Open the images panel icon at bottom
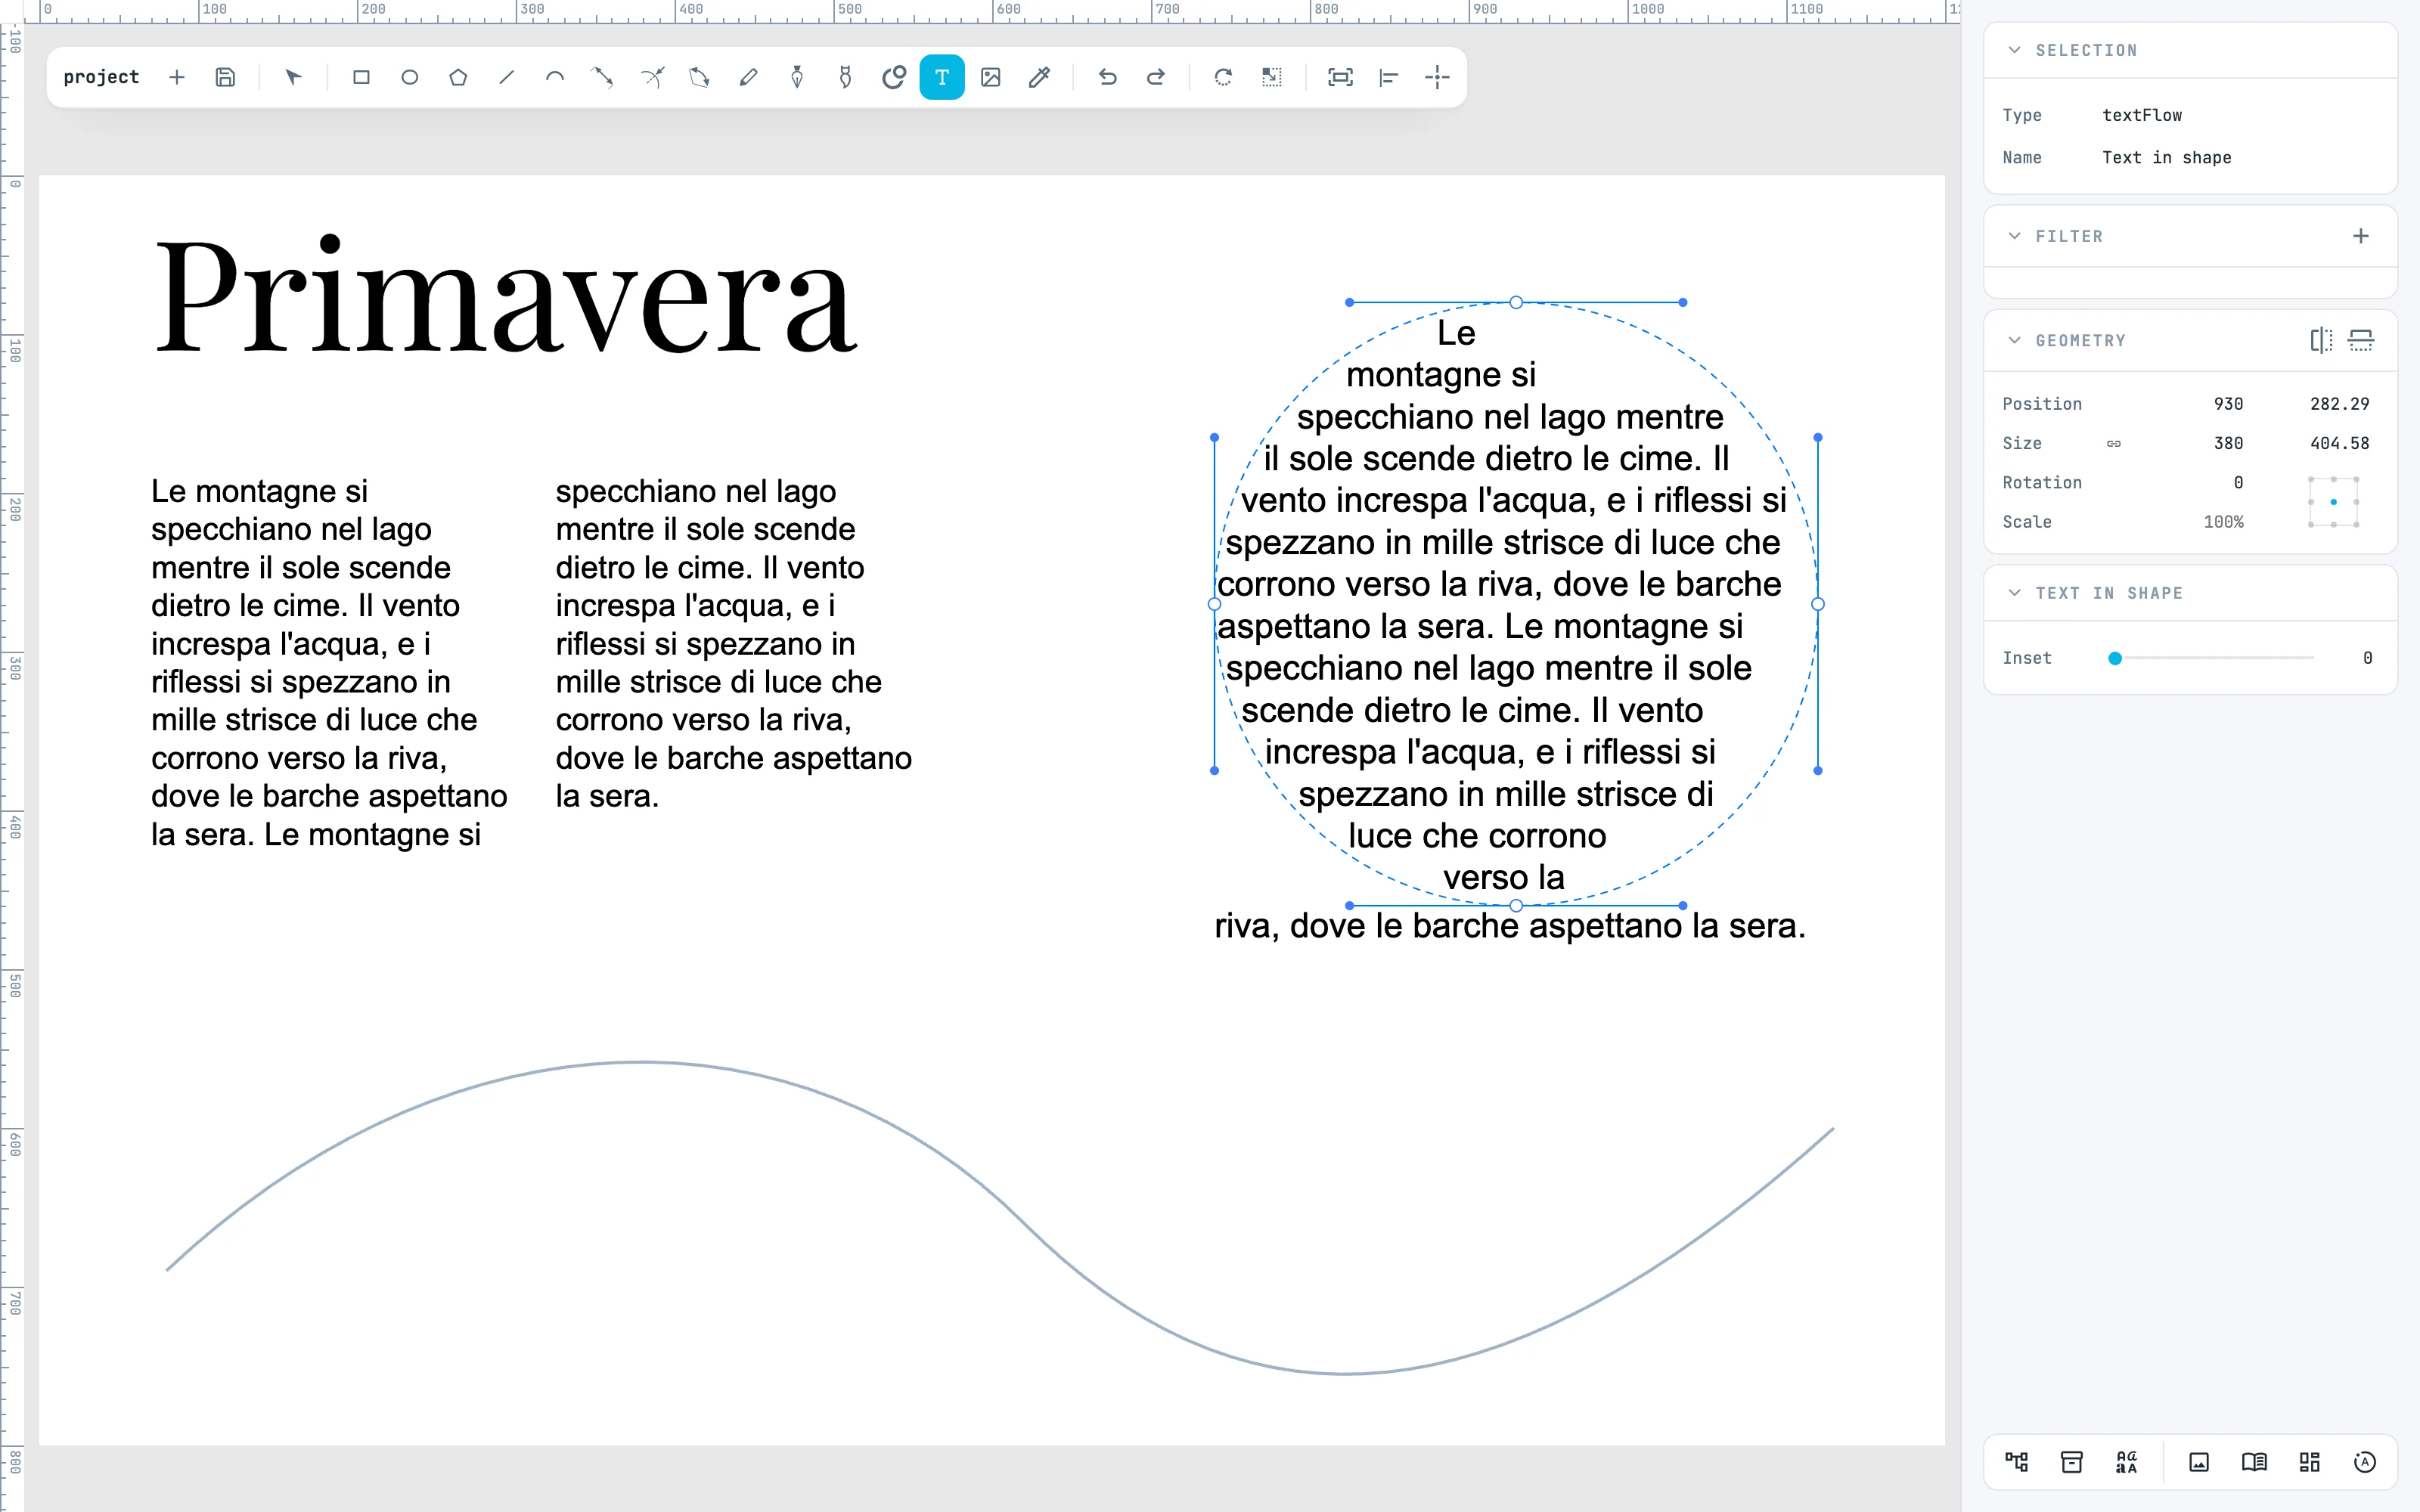The height and width of the screenshot is (1512, 2420). pyautogui.click(x=2199, y=1462)
